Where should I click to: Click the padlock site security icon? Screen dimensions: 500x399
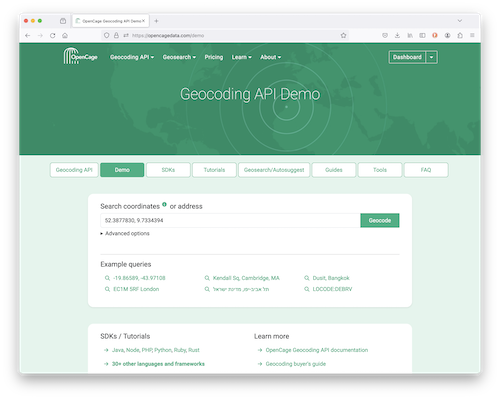116,35
